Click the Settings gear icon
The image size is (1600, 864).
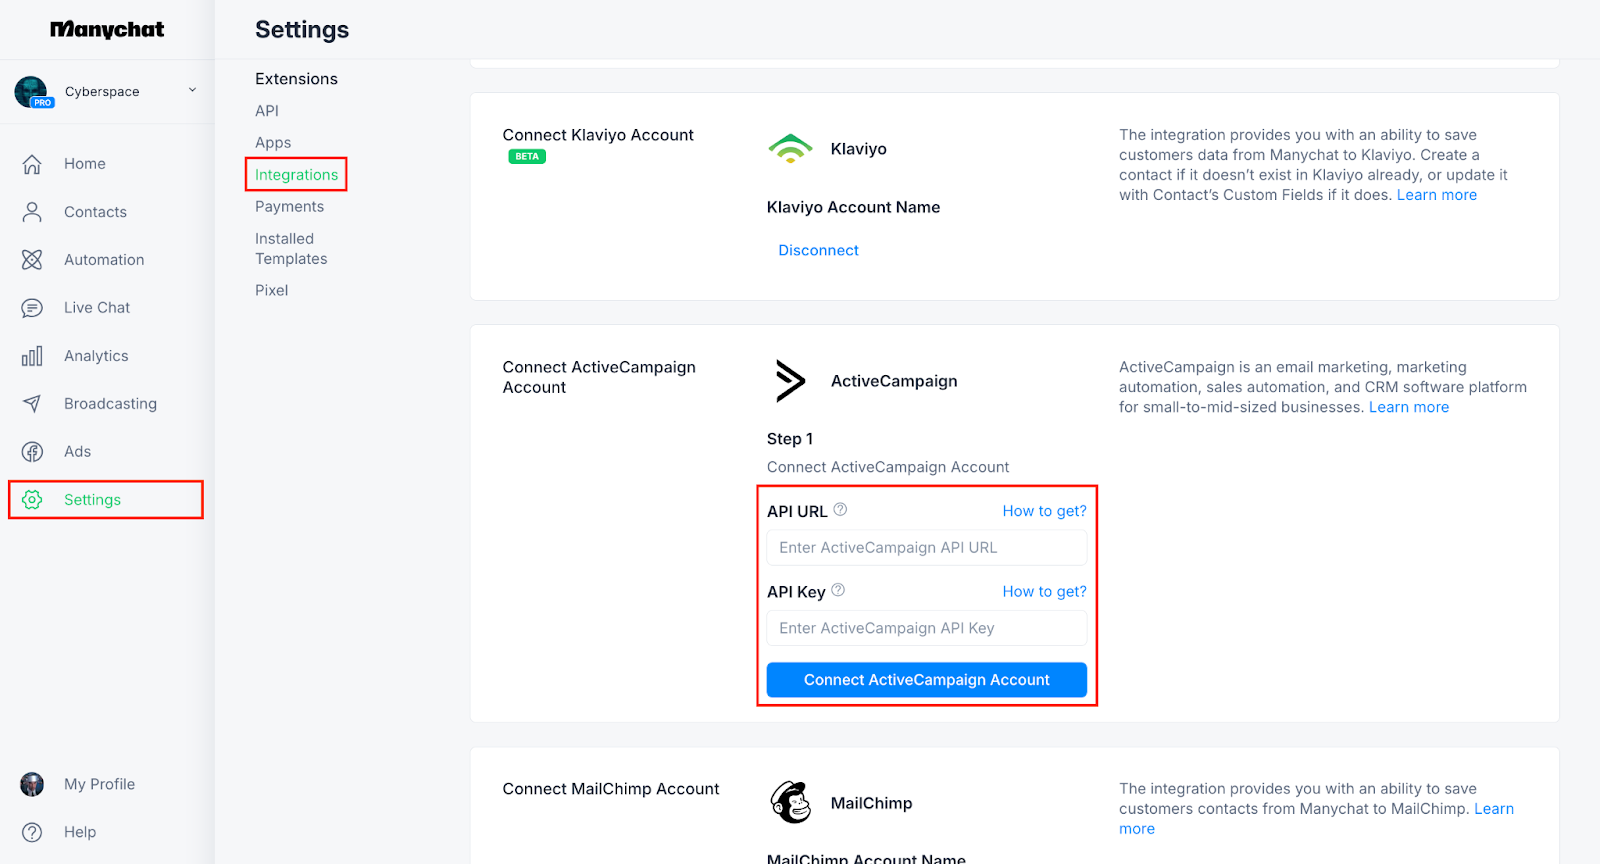[x=32, y=500]
